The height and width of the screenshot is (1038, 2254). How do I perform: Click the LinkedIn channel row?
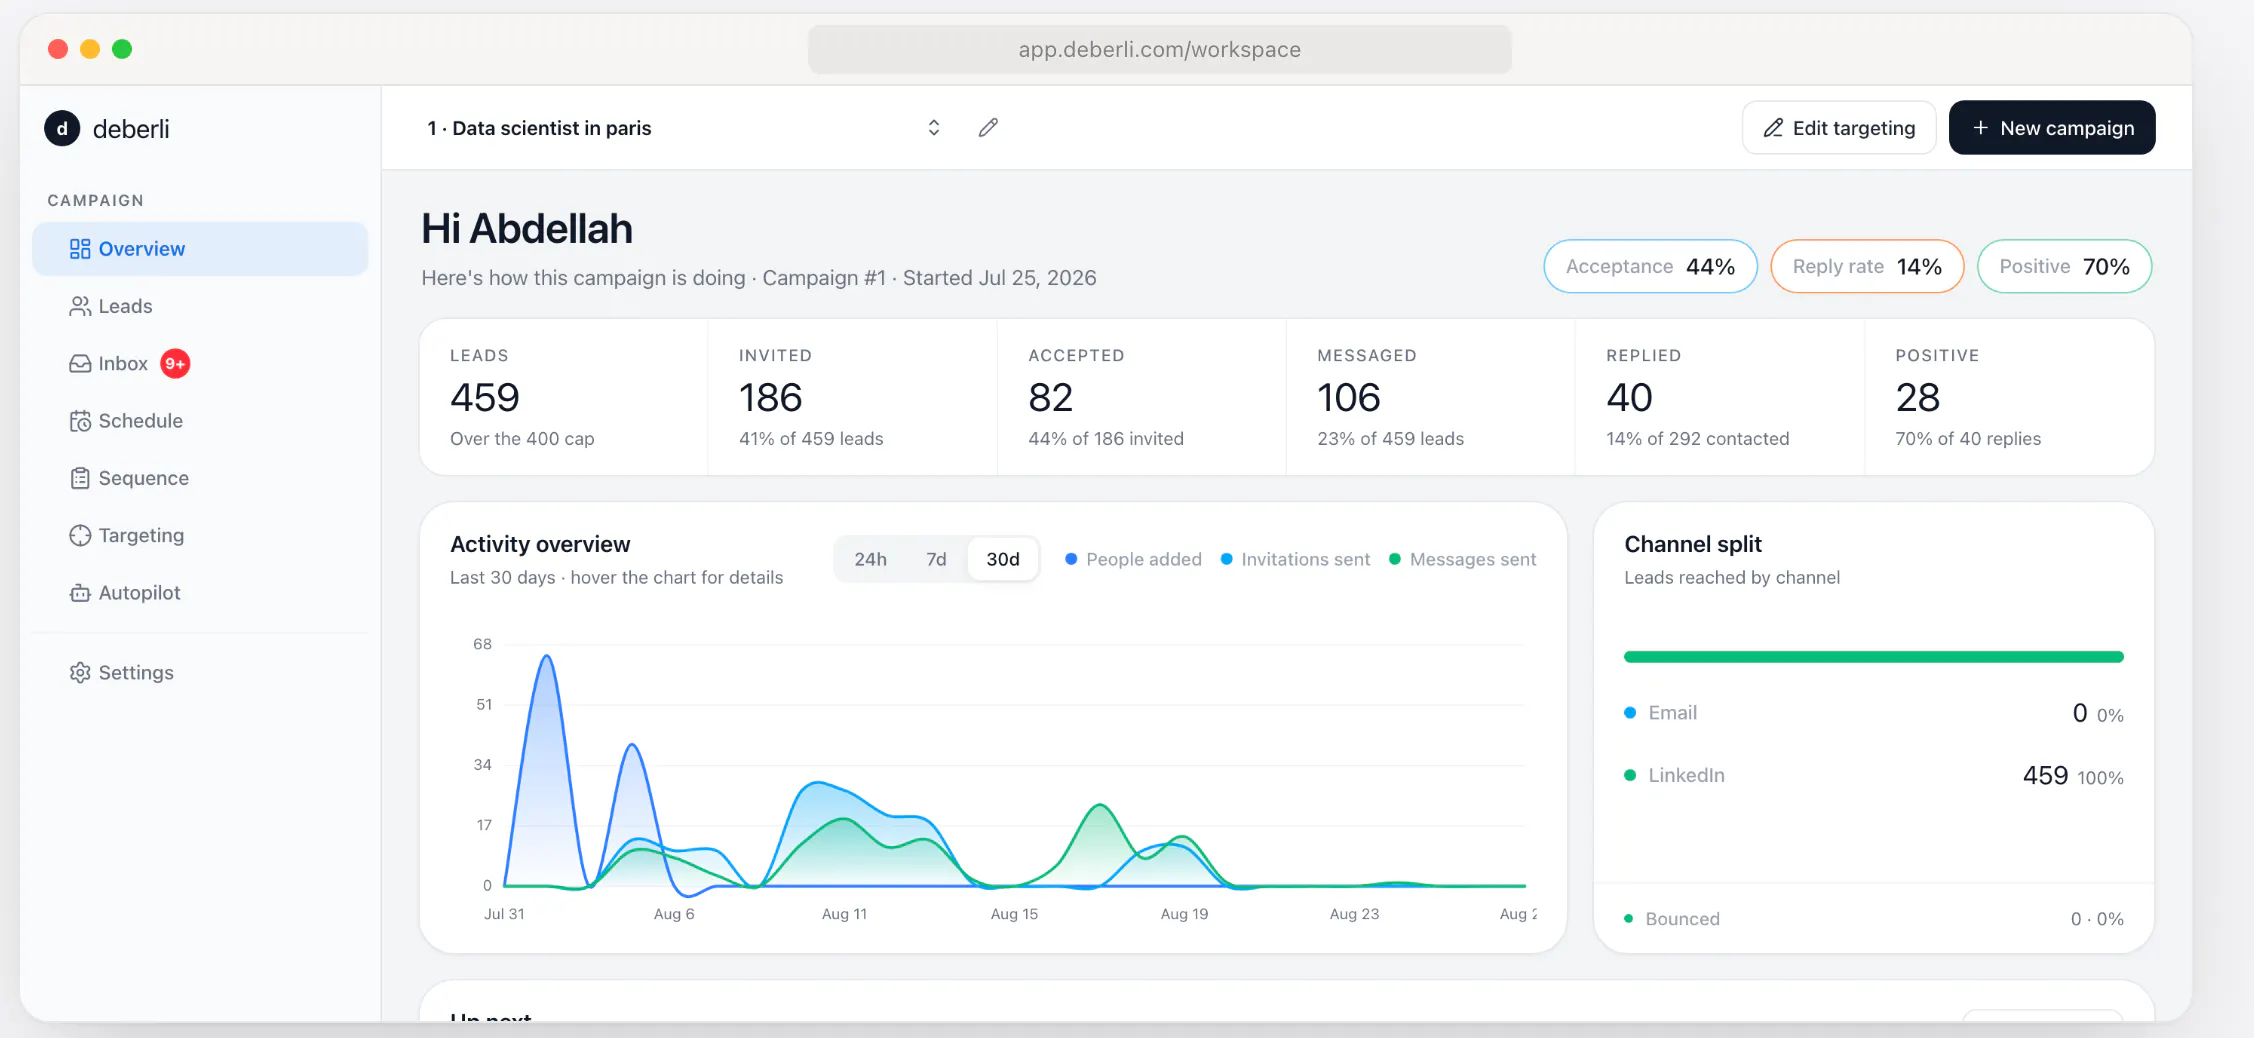pyautogui.click(x=1873, y=776)
